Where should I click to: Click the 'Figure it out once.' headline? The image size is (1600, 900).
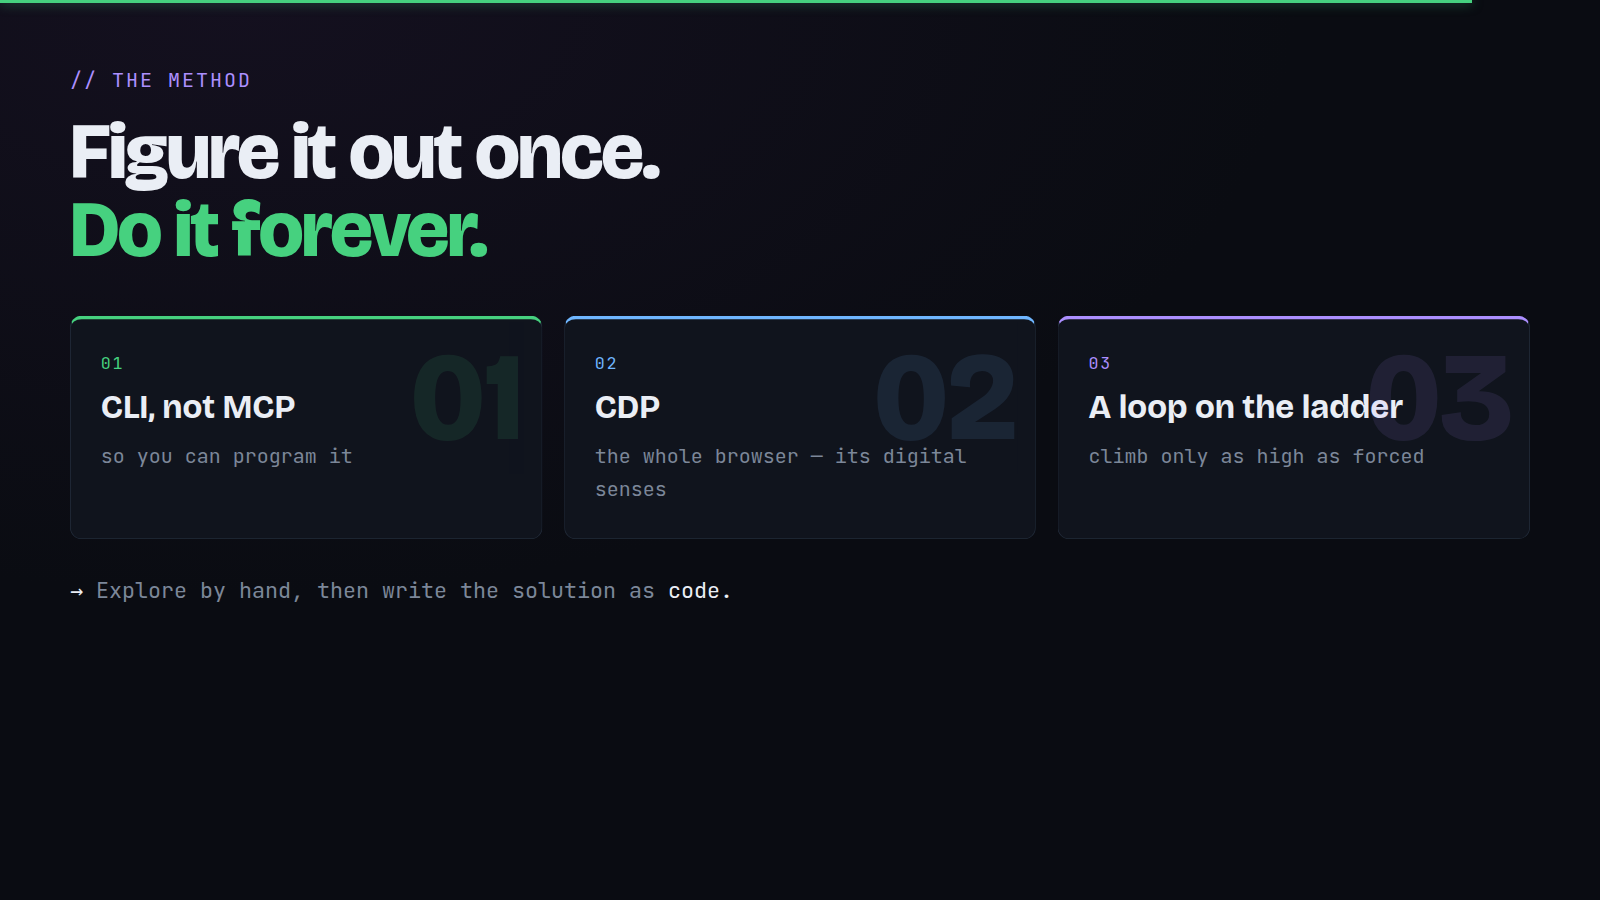click(365, 153)
